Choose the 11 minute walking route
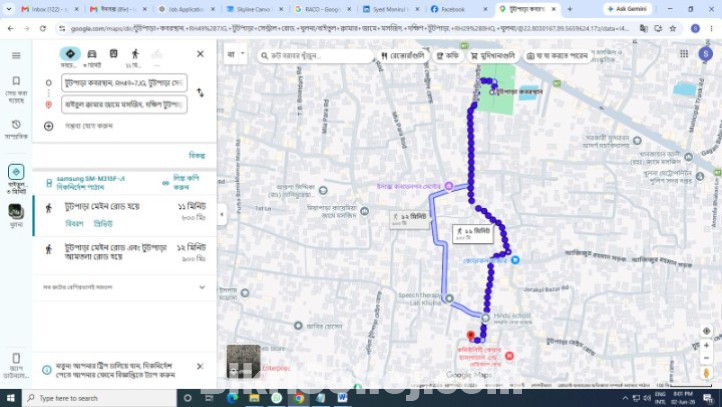Screen dimensions: 722x407 pos(124,215)
